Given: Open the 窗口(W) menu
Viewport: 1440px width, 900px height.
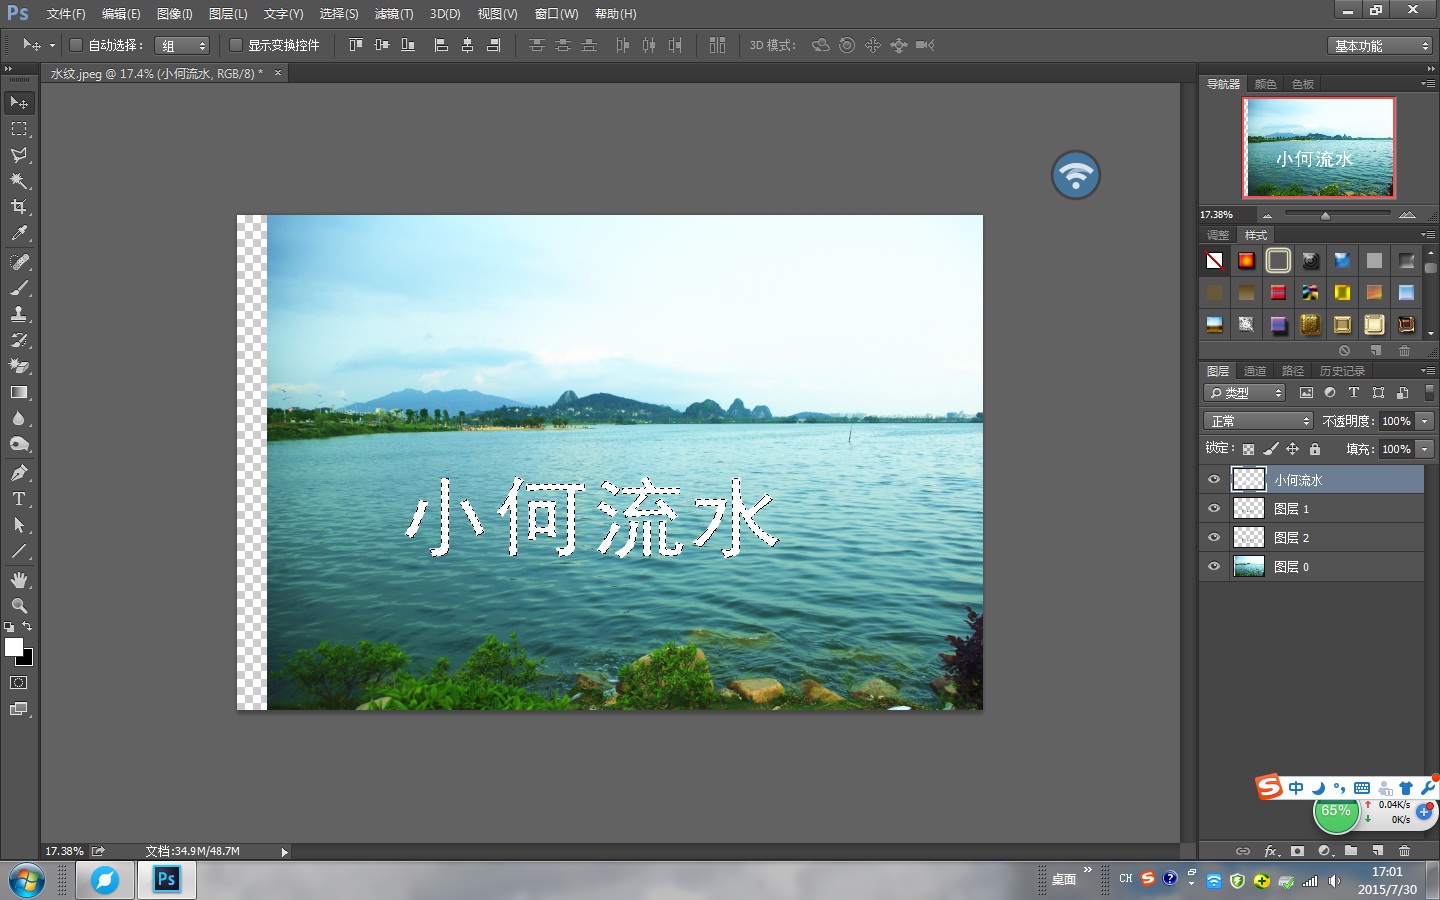Looking at the screenshot, I should tap(557, 14).
